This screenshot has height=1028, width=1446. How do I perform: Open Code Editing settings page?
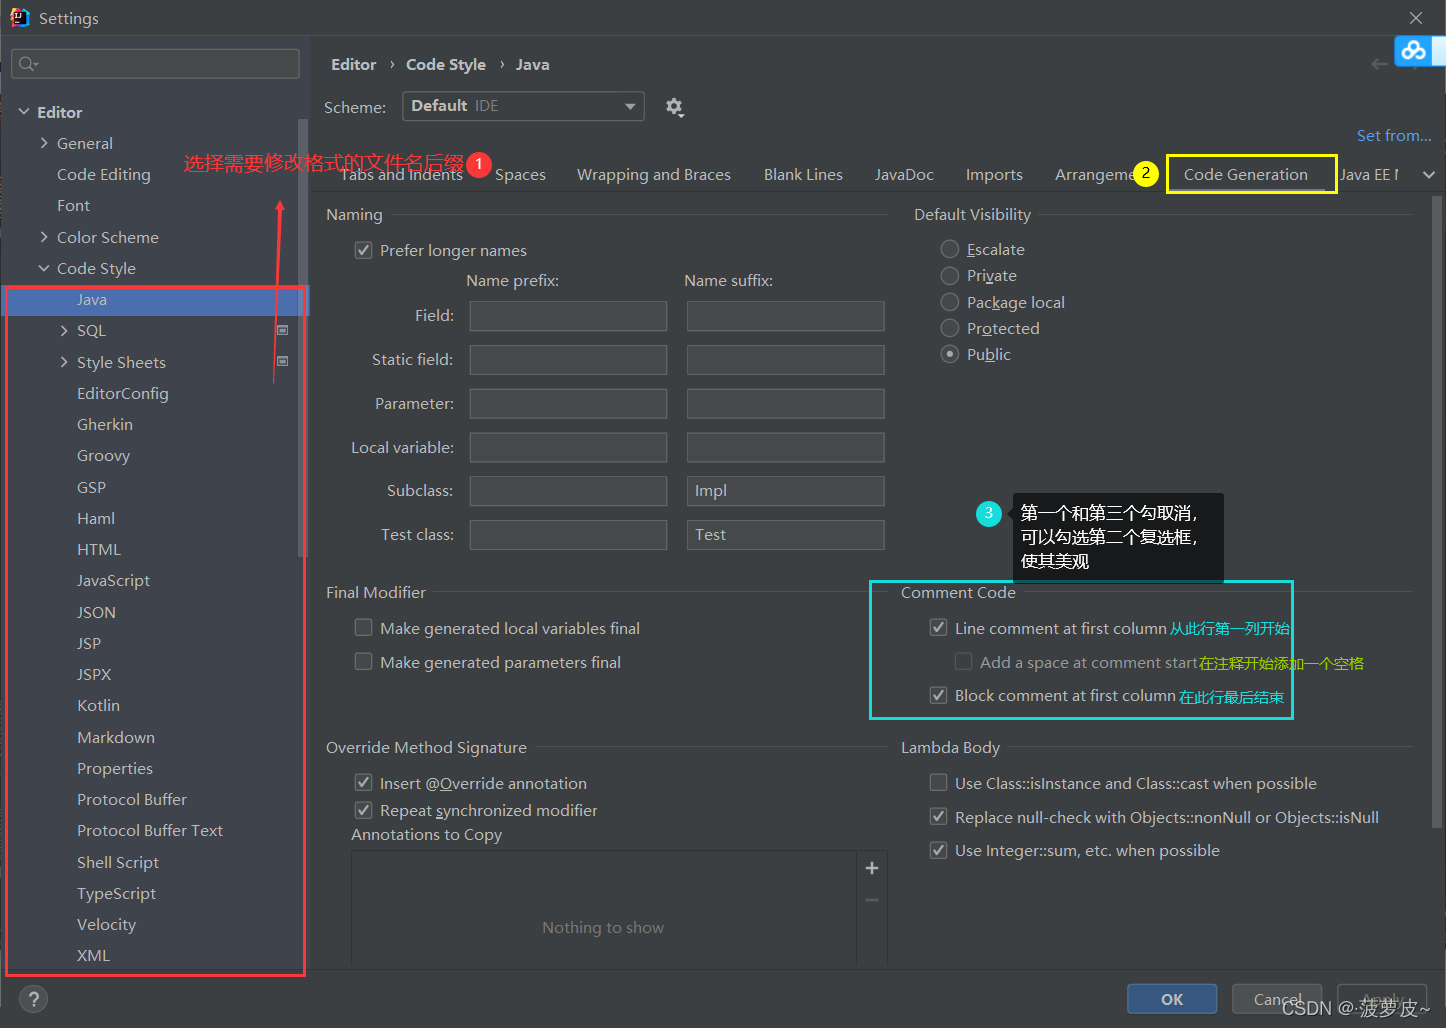[x=104, y=174]
